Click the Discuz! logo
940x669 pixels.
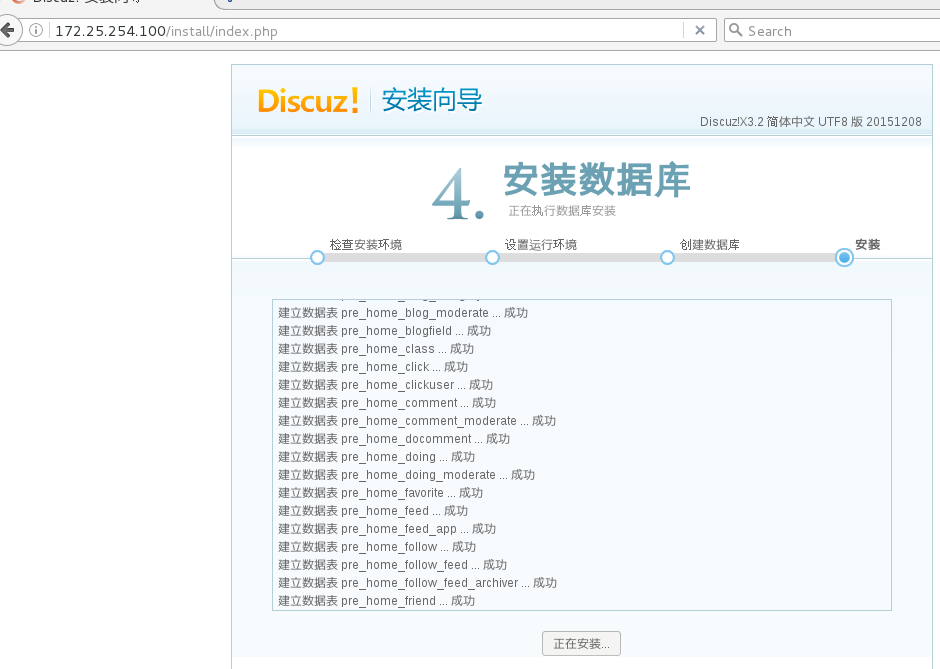(308, 101)
